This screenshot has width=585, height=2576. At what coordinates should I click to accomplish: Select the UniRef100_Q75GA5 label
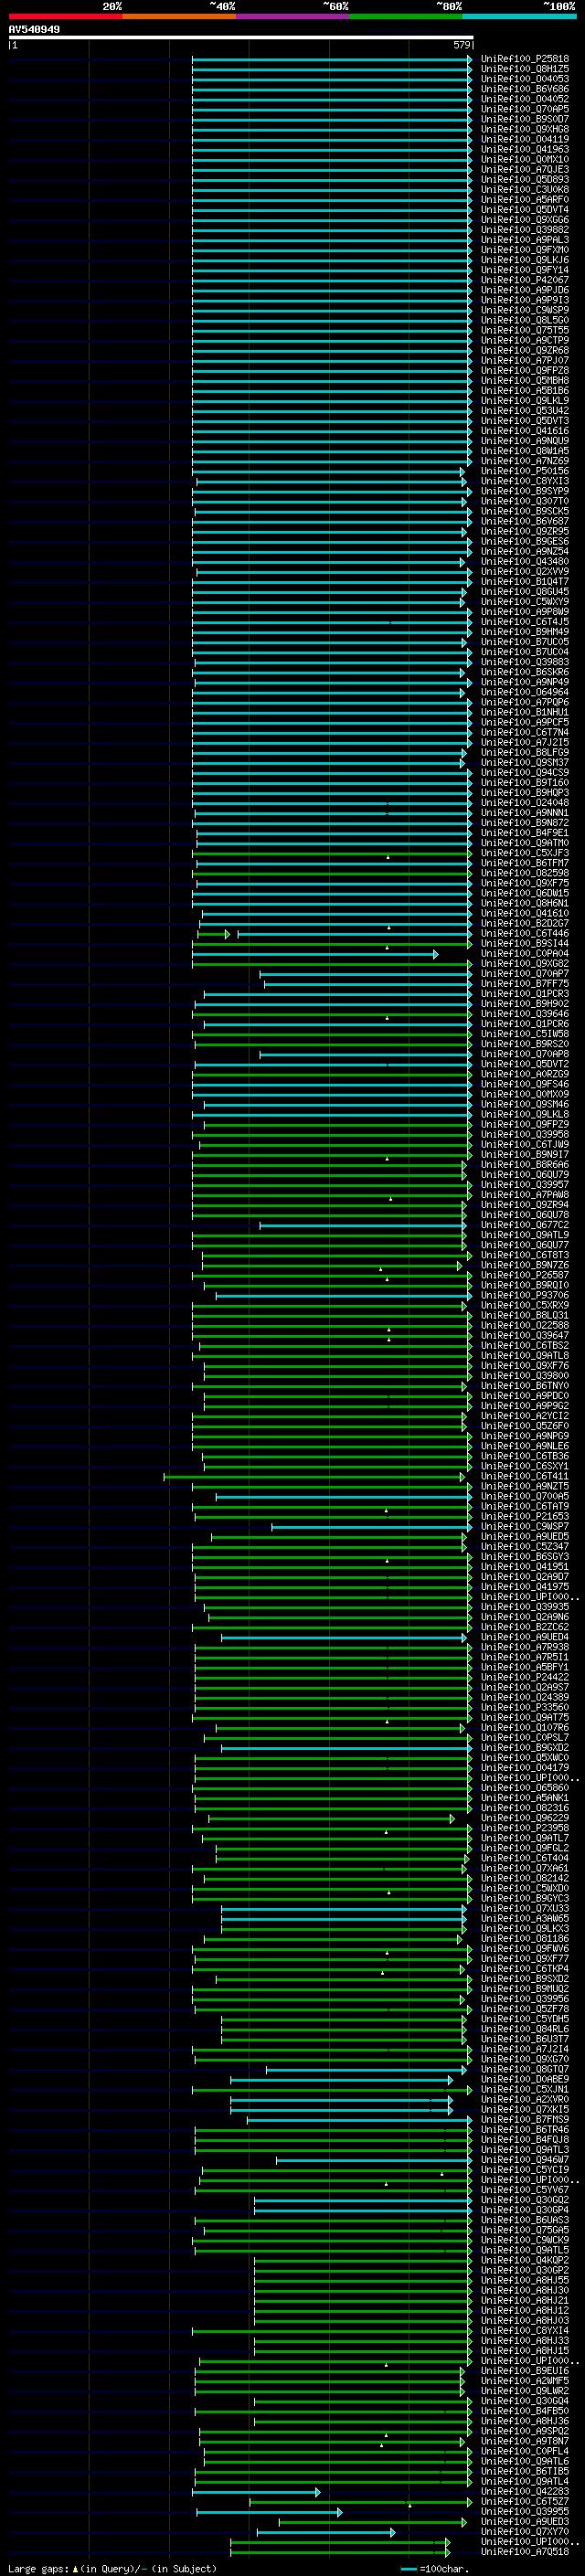point(525,2230)
